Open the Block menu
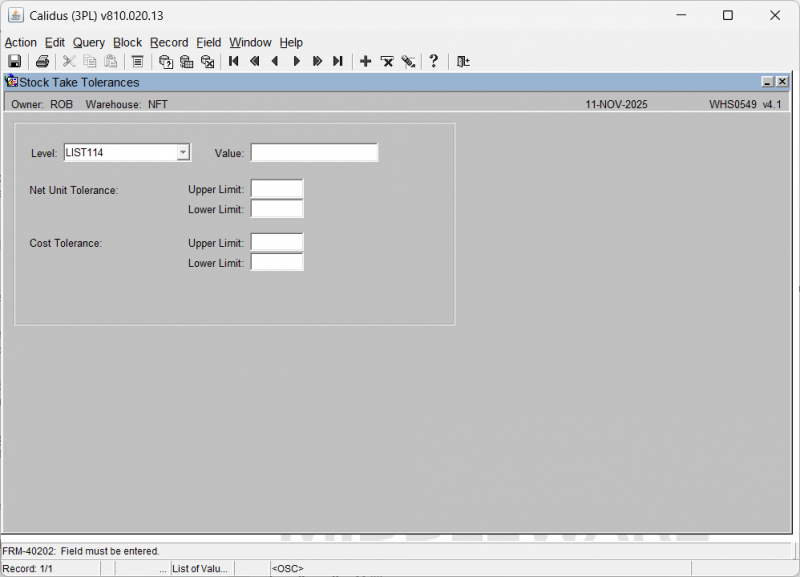This screenshot has height=577, width=800. point(127,42)
